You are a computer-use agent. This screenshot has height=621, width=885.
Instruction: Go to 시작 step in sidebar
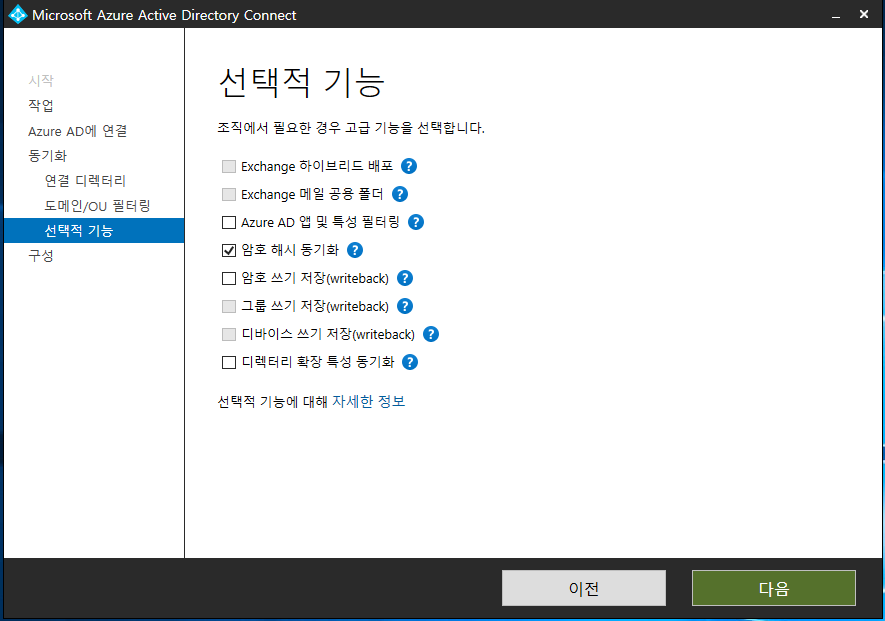[x=41, y=80]
